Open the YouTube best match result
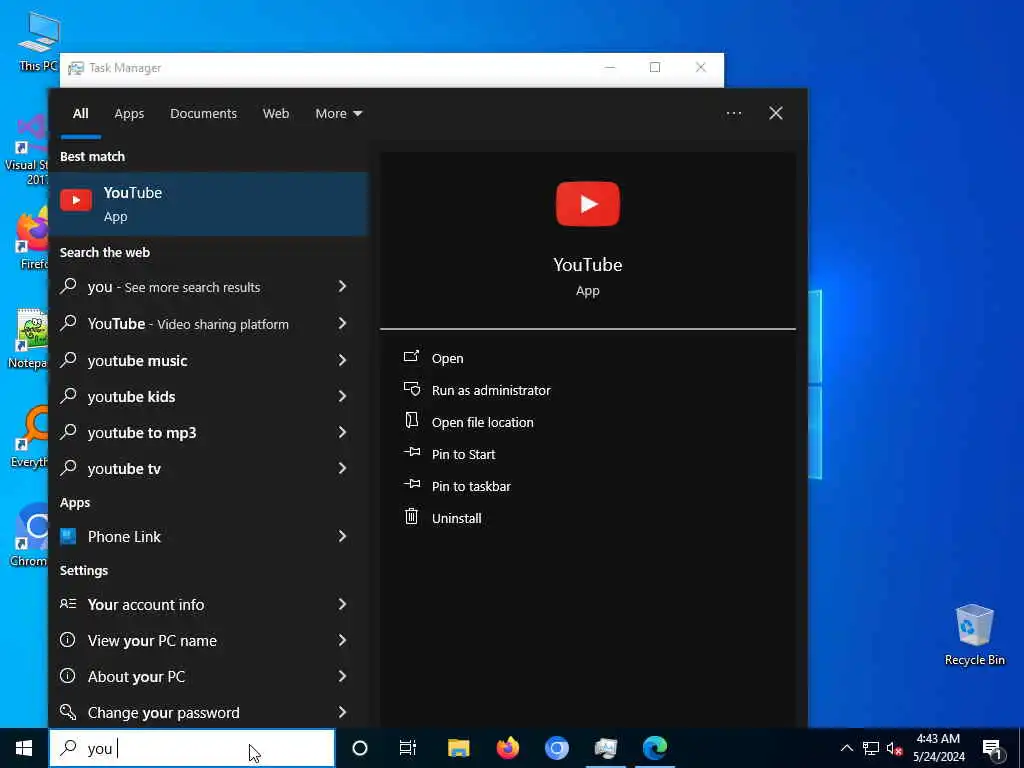 coord(208,204)
